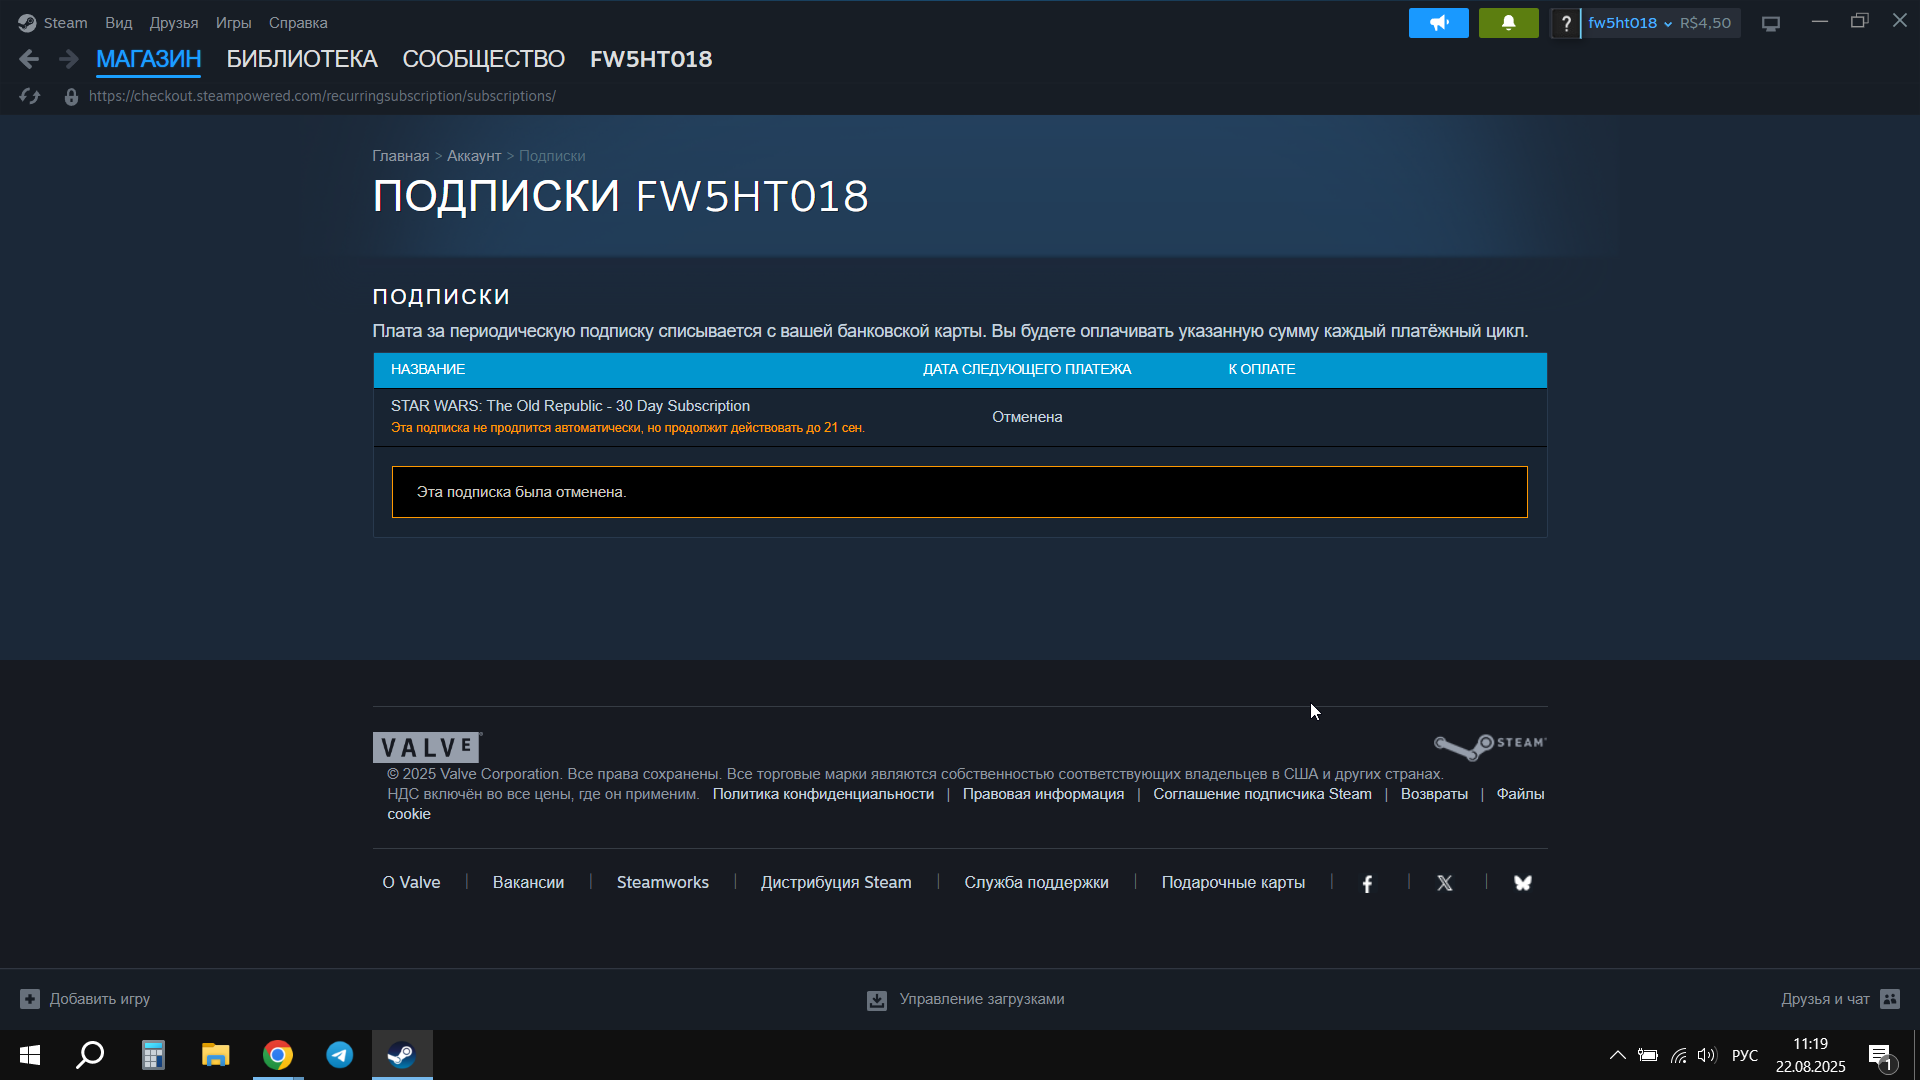
Task: Click the Отменена status cell
Action: pyautogui.click(x=1027, y=417)
